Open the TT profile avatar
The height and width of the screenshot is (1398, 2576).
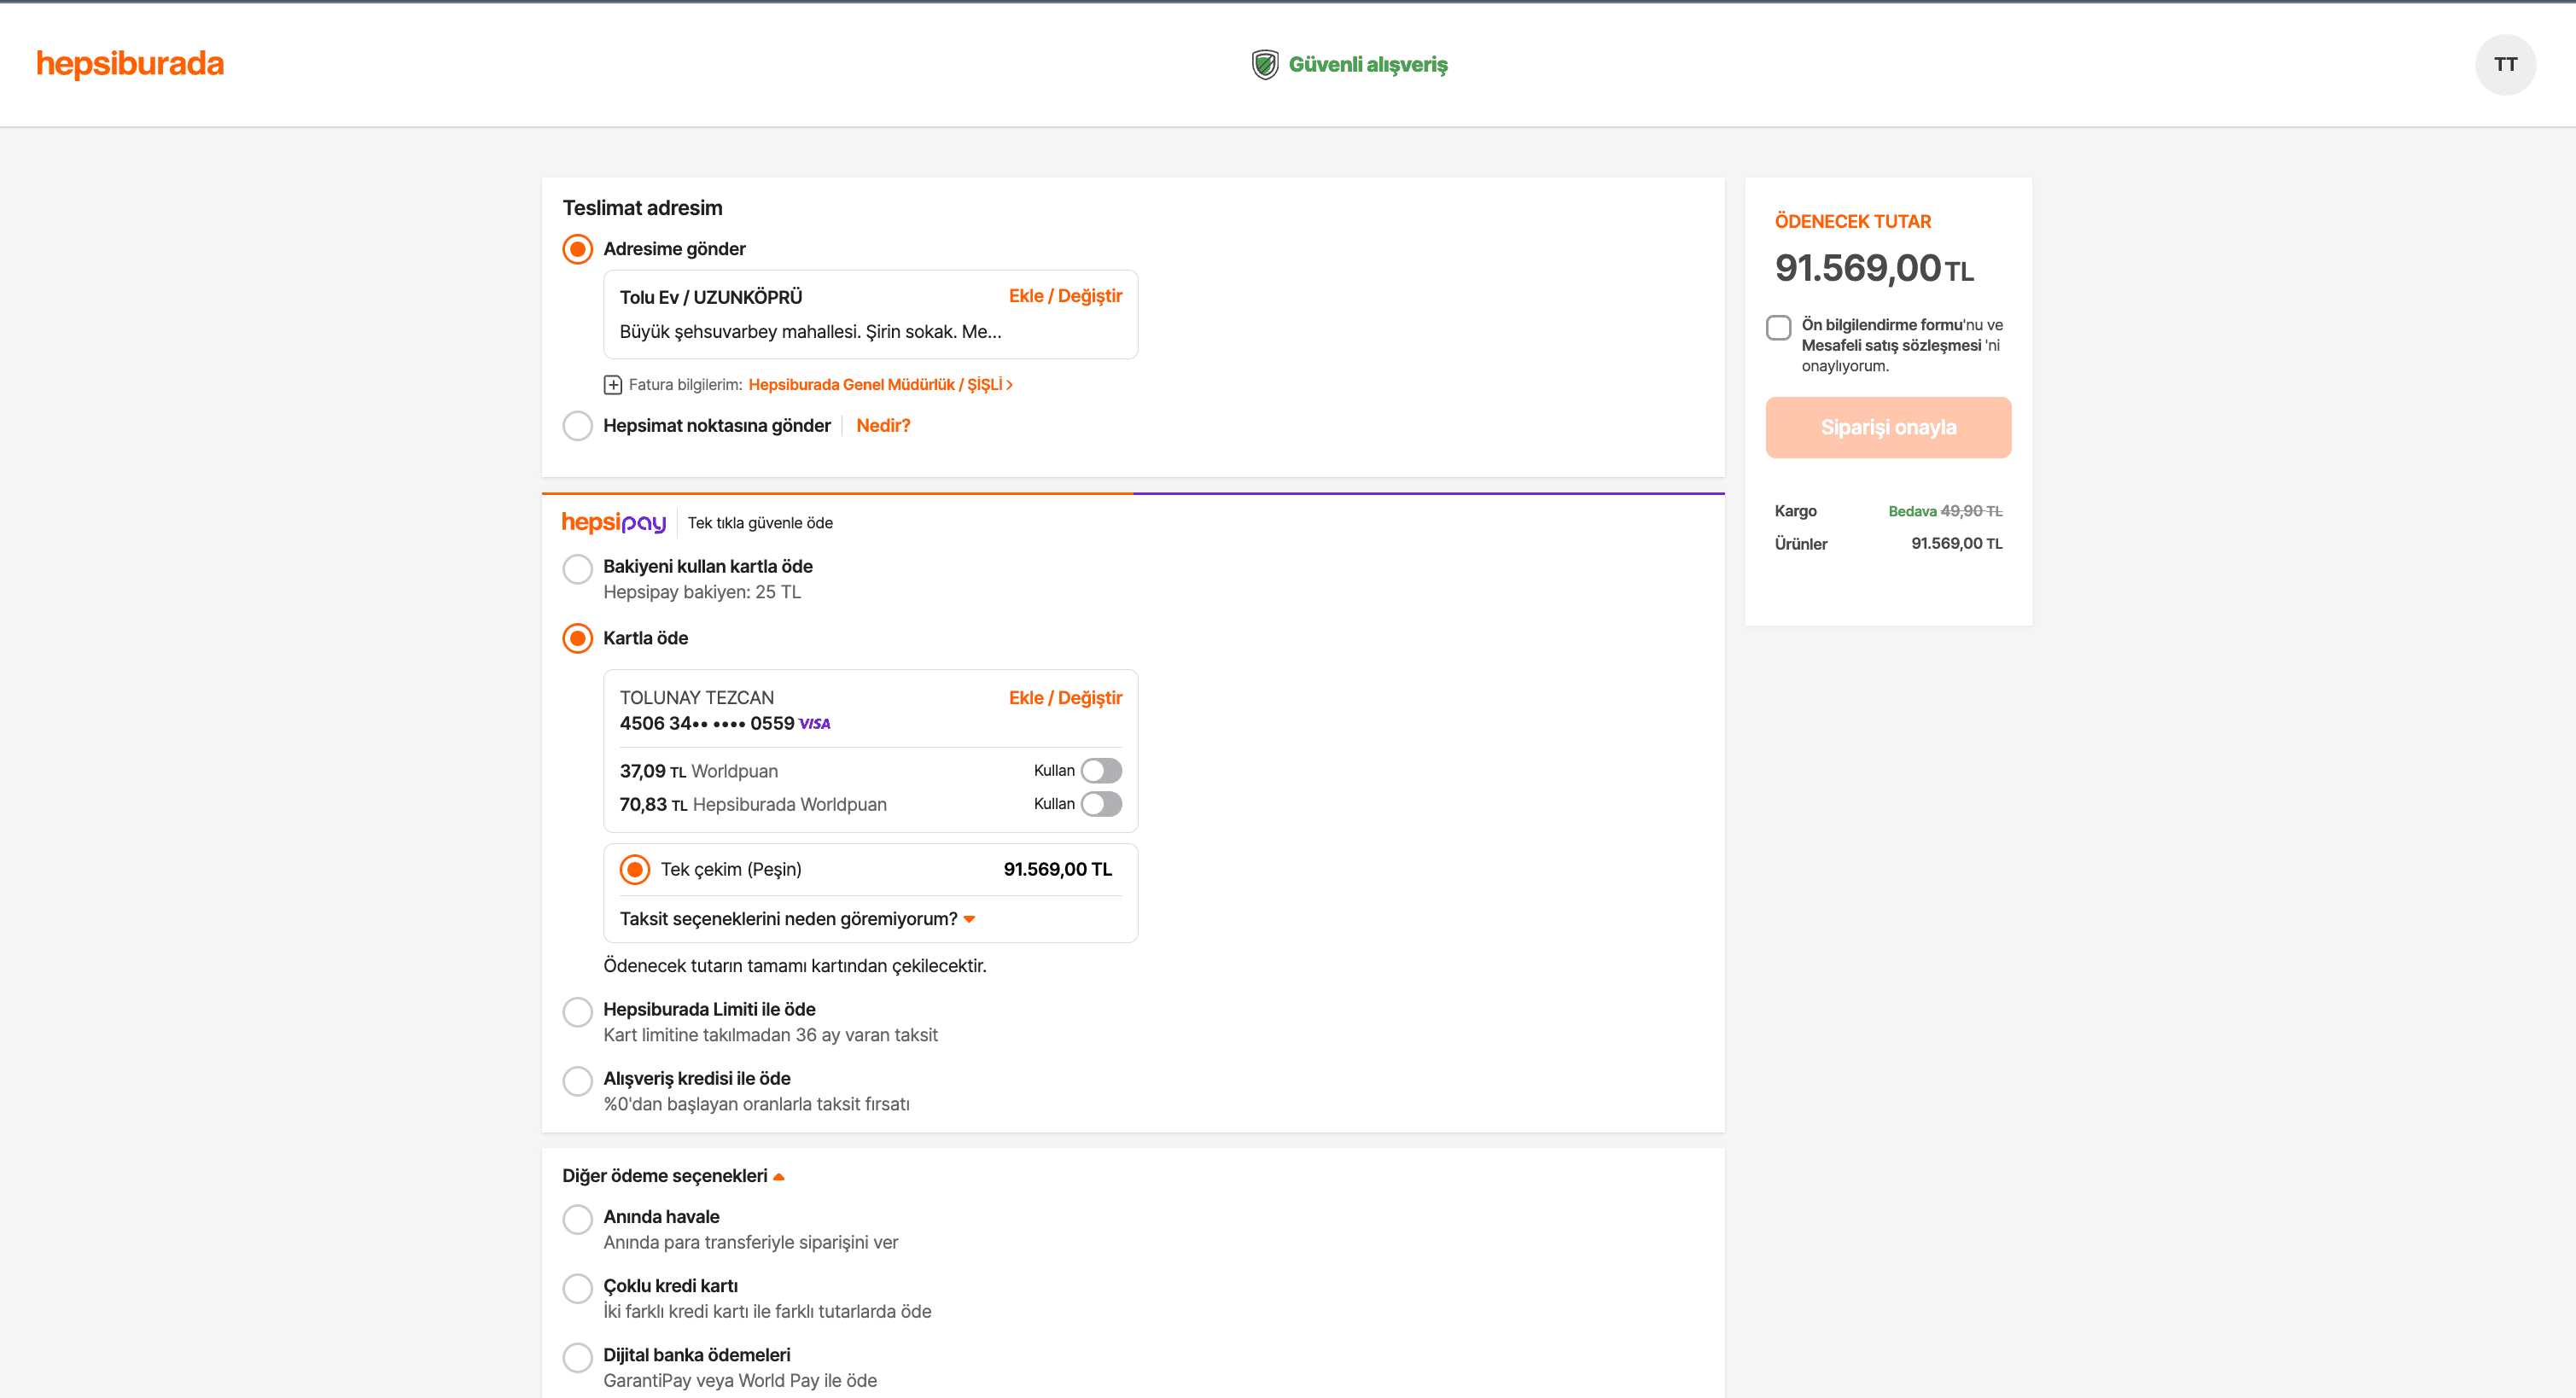point(2504,64)
